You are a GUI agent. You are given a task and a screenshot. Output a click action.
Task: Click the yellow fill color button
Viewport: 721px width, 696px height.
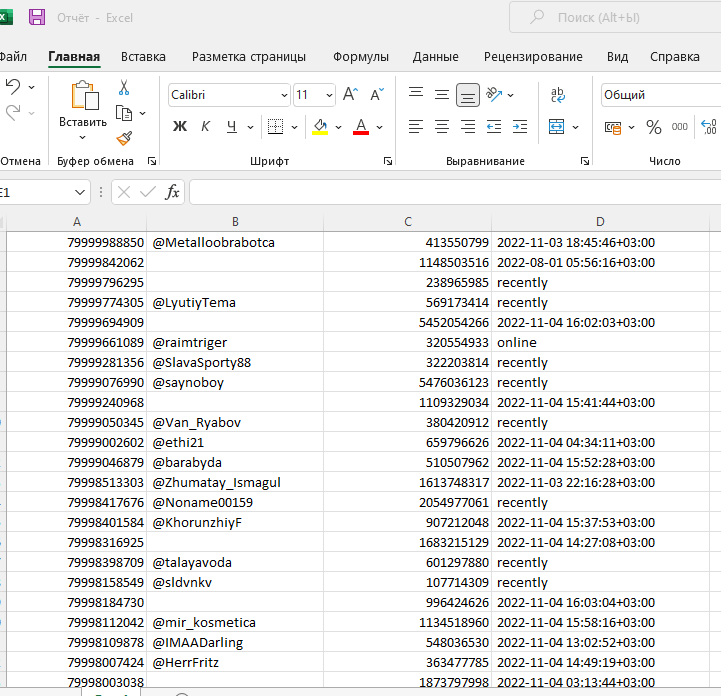(x=320, y=127)
